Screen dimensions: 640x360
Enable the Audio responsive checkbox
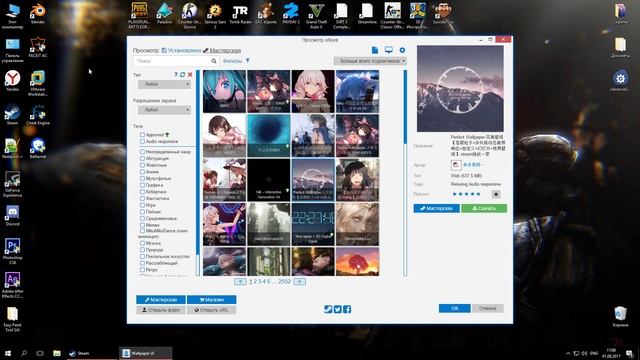click(x=142, y=141)
